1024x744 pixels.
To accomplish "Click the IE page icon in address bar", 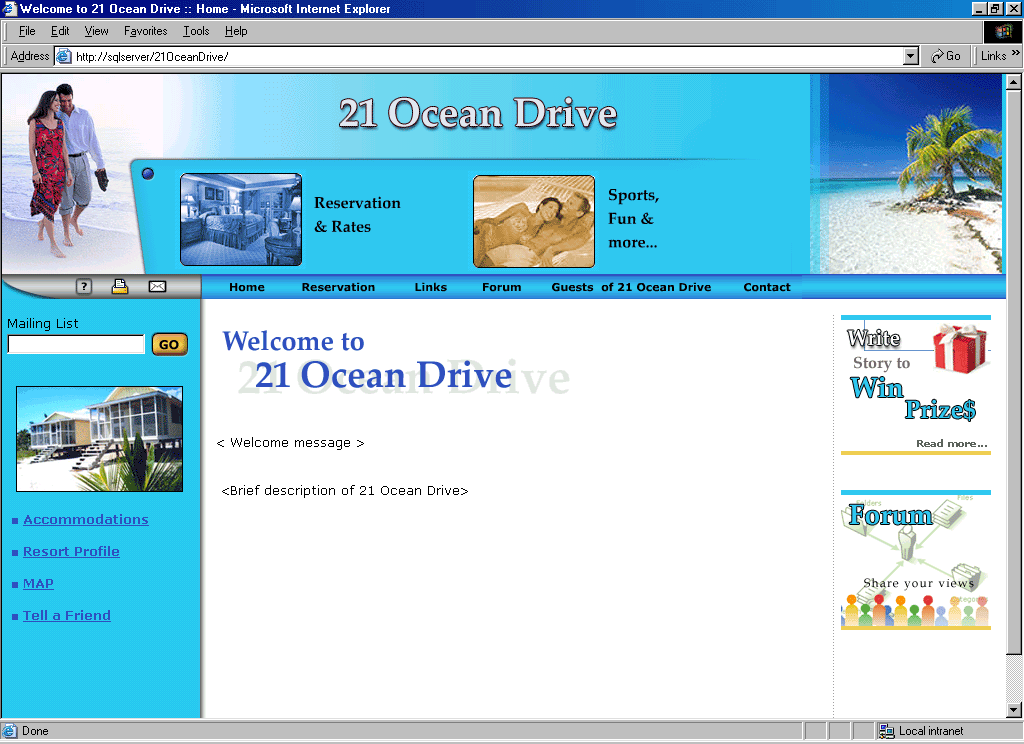I will [x=63, y=56].
